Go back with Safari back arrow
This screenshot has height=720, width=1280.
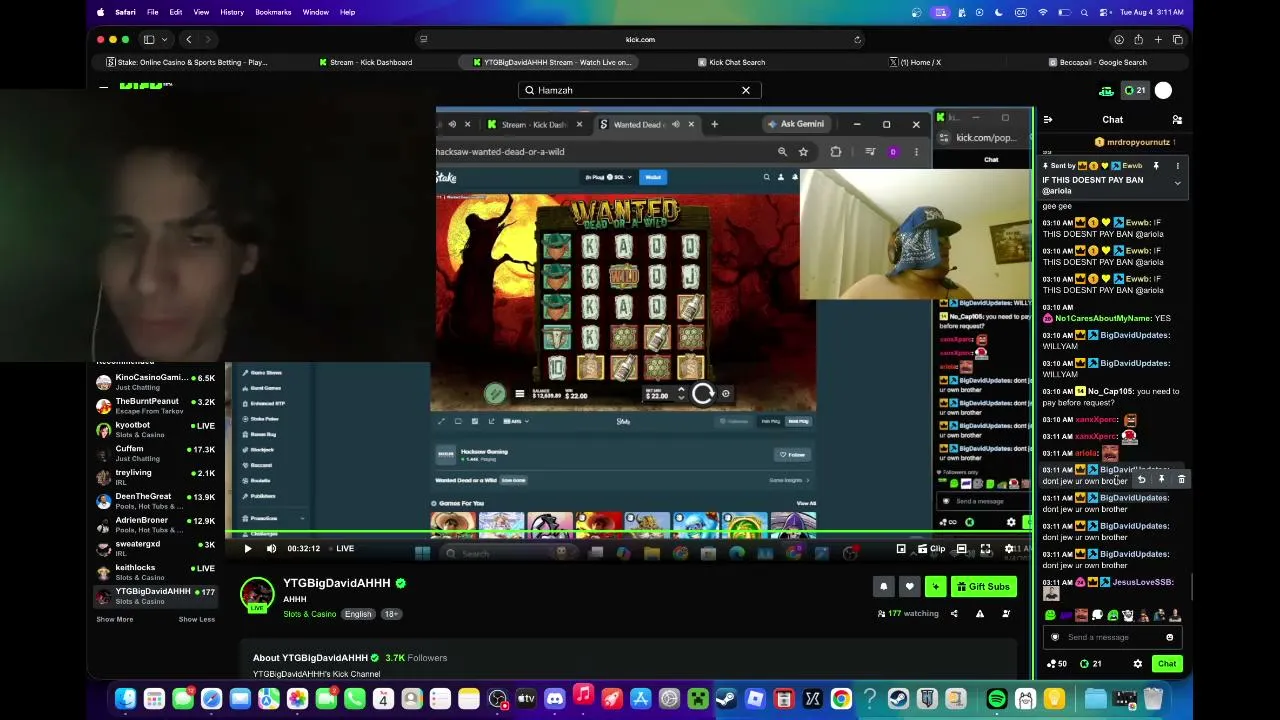click(188, 39)
